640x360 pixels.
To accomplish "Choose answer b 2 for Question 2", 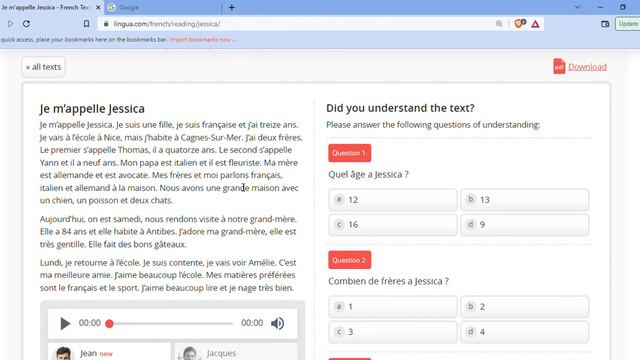I will pos(524,307).
